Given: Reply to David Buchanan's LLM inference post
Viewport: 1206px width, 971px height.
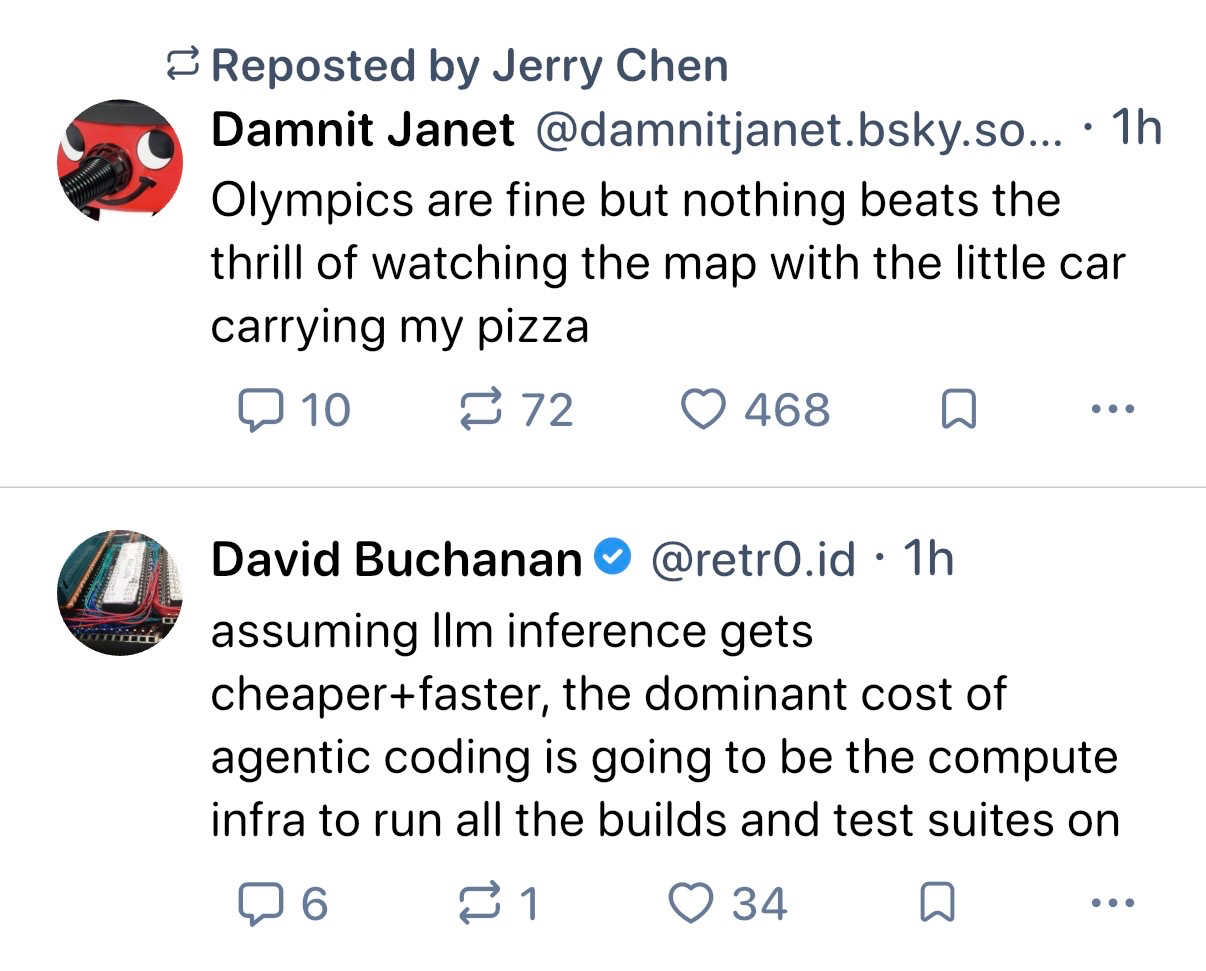Looking at the screenshot, I should (x=260, y=904).
